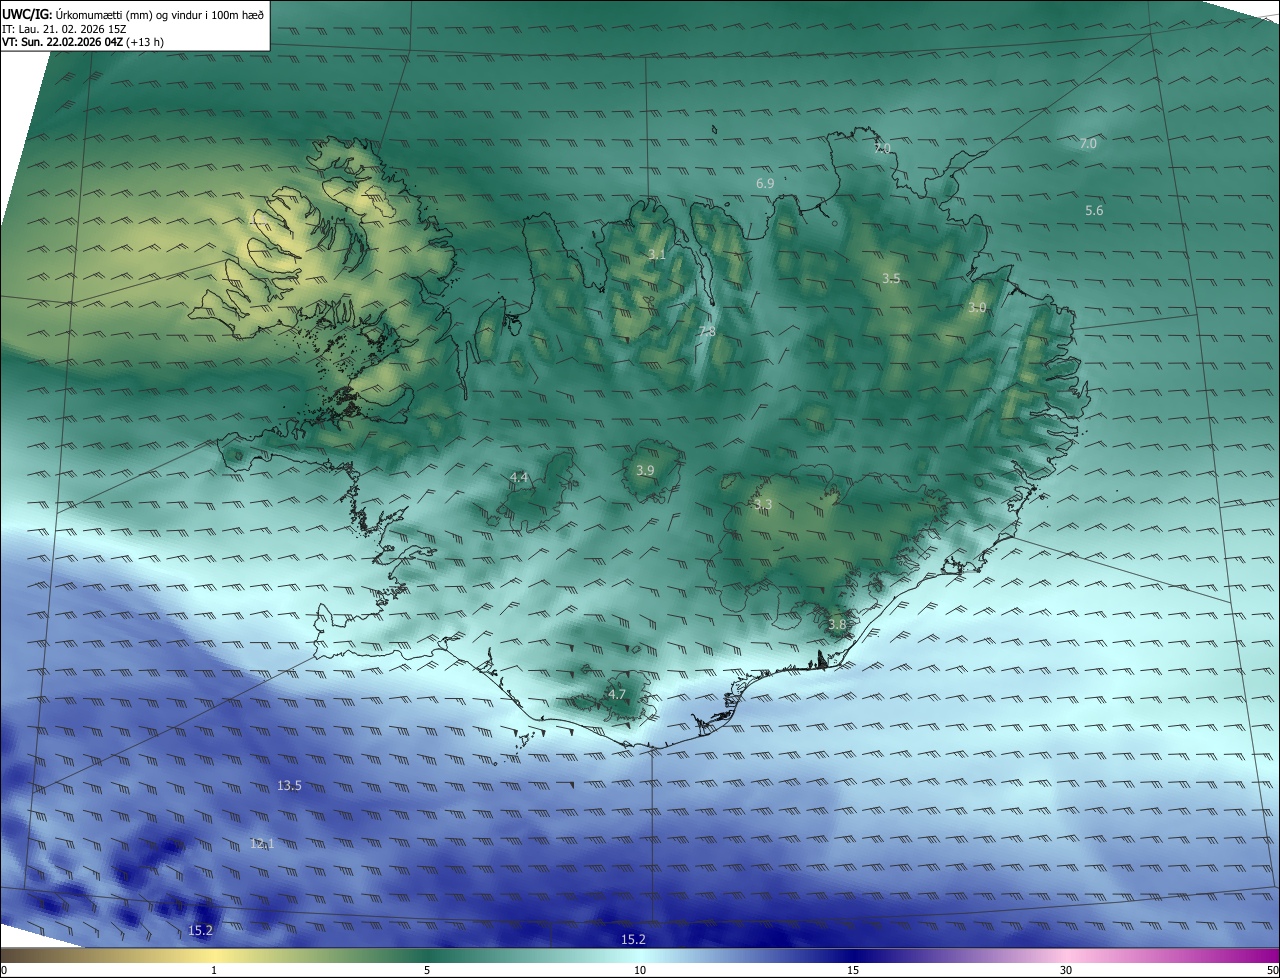
Task: Click the 3.0 value on the map
Action: [x=977, y=308]
